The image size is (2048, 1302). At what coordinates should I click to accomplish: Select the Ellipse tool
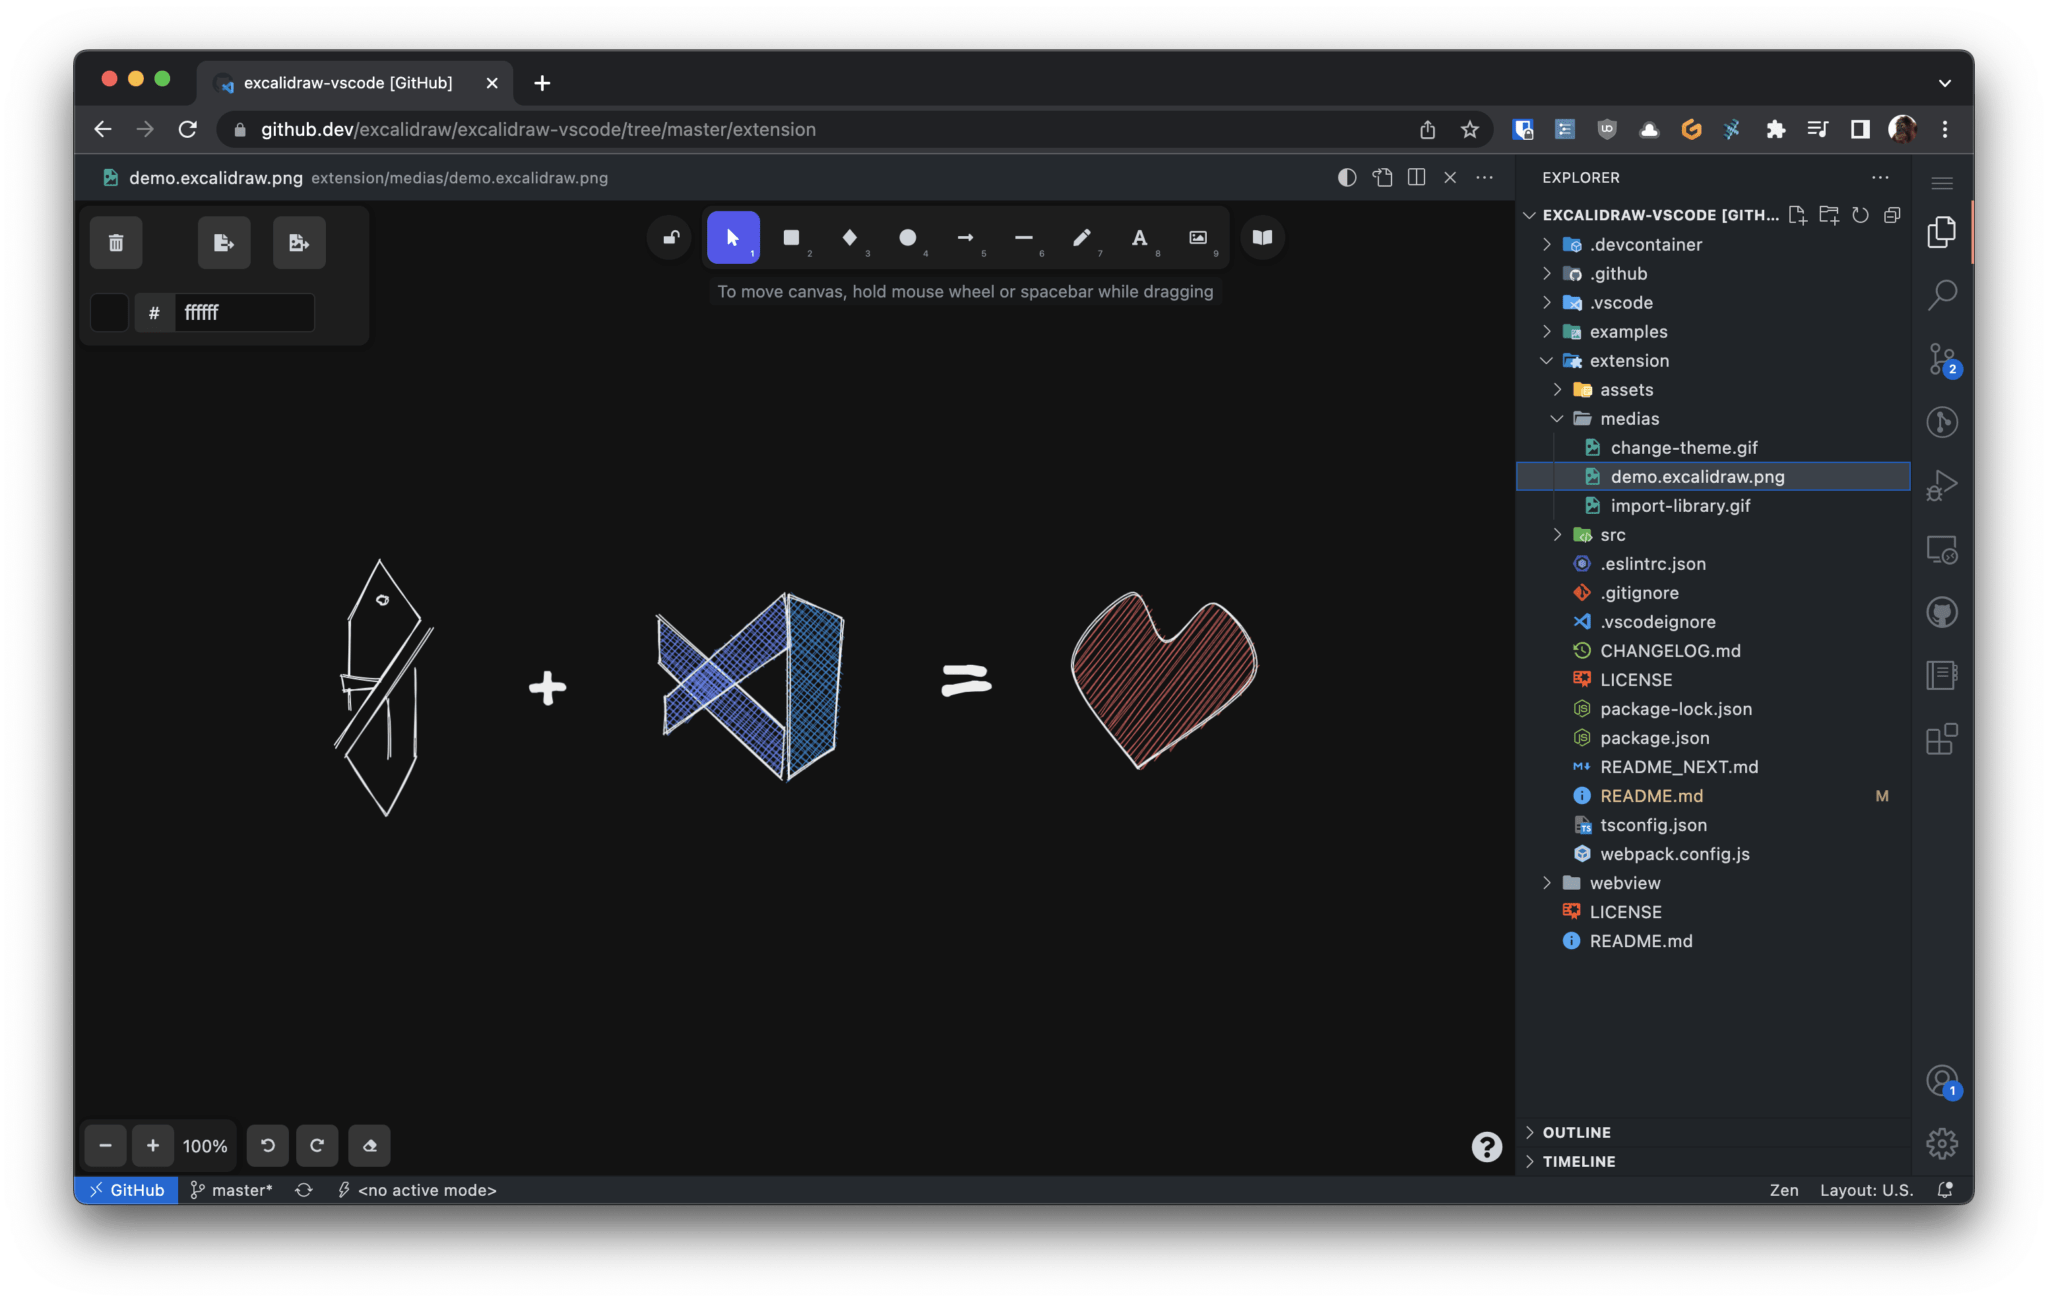pyautogui.click(x=907, y=237)
